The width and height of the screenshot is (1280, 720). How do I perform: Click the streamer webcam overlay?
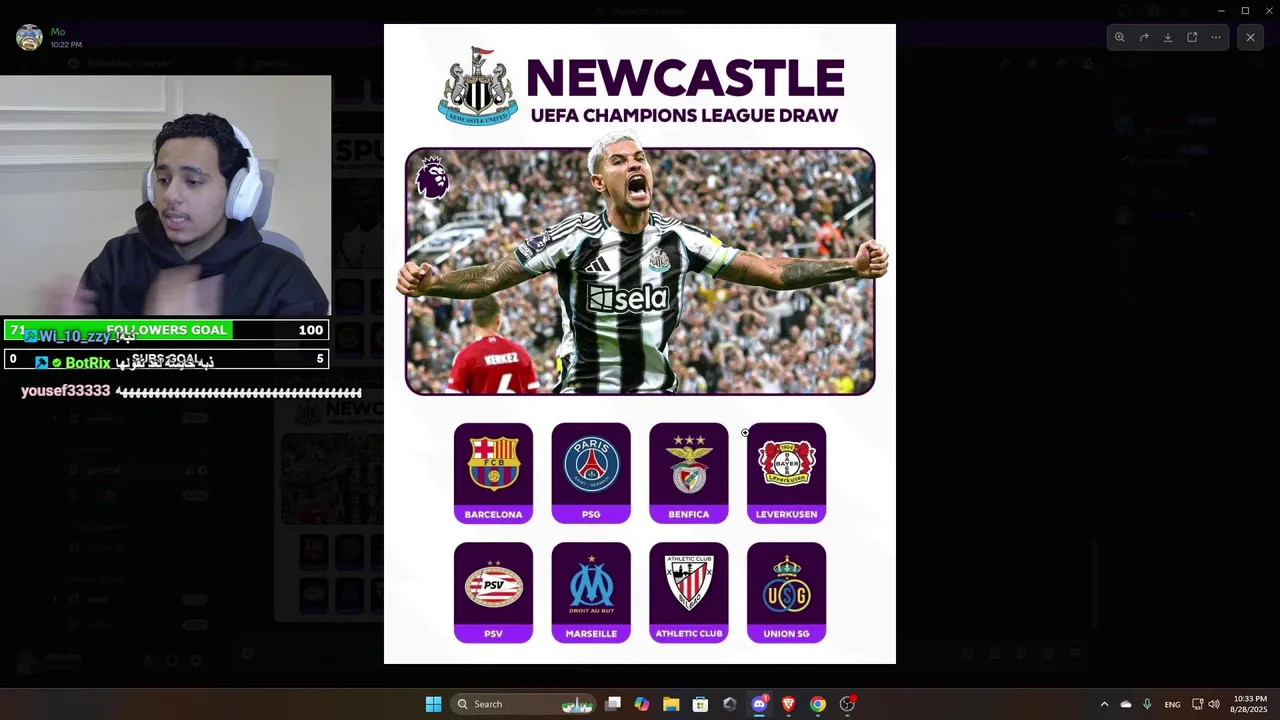(165, 197)
